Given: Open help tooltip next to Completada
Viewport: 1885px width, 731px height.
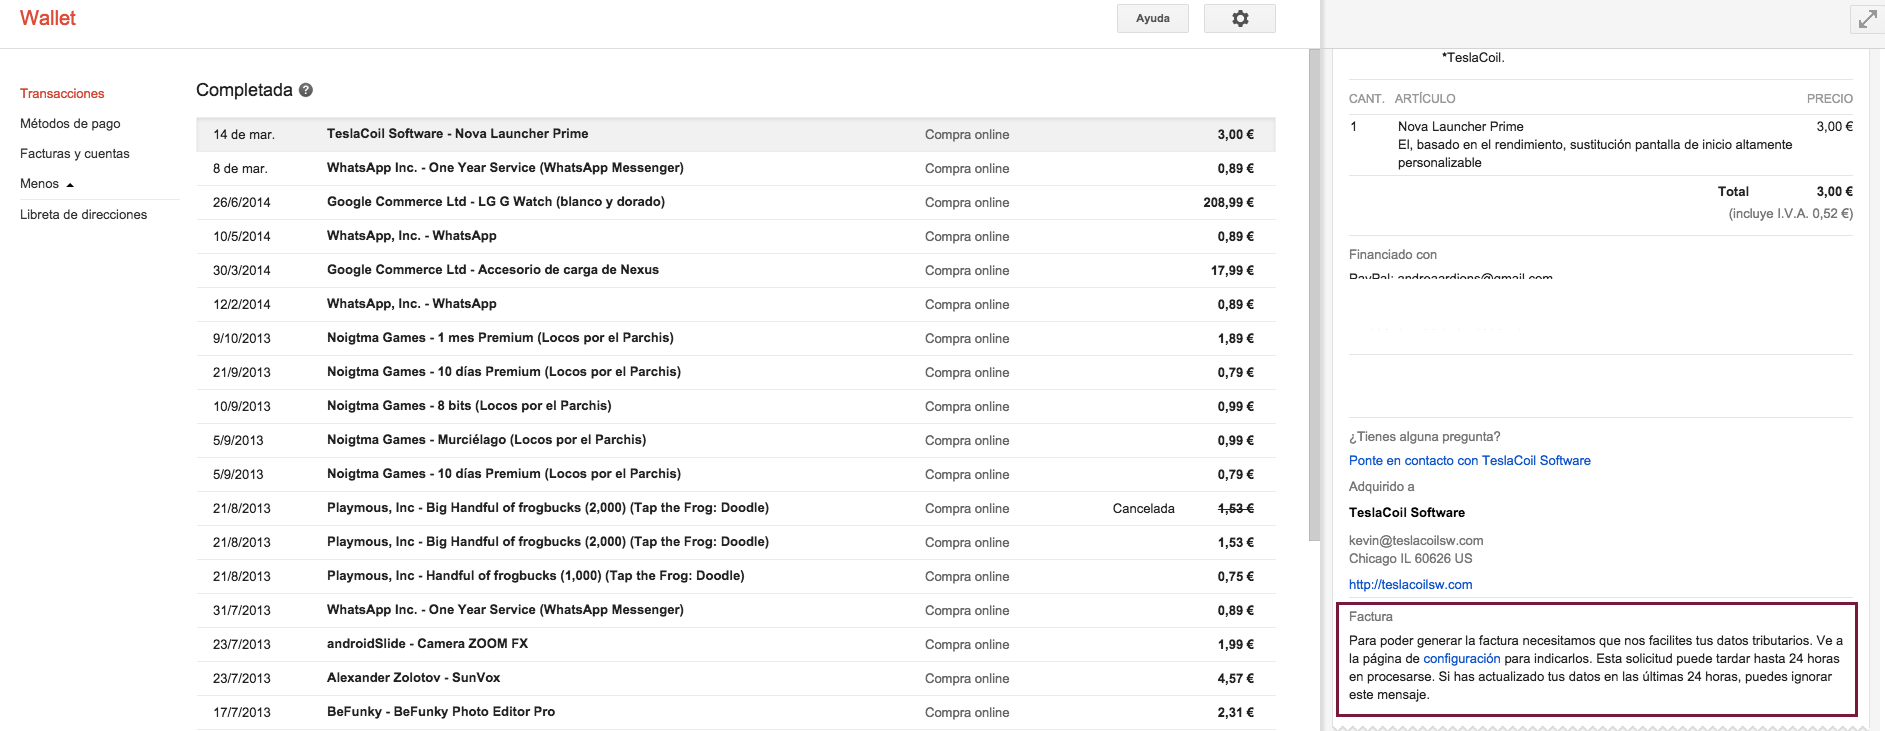Looking at the screenshot, I should point(306,90).
